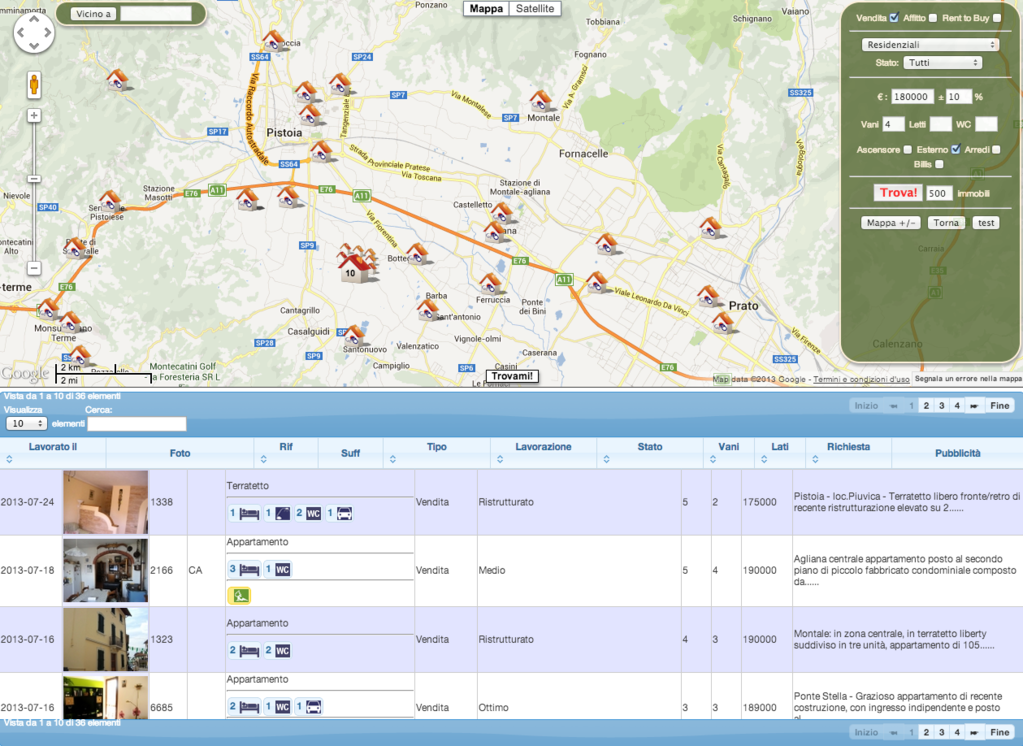Tick the Ascensore checkbox
The width and height of the screenshot is (1023, 746).
[908, 149]
